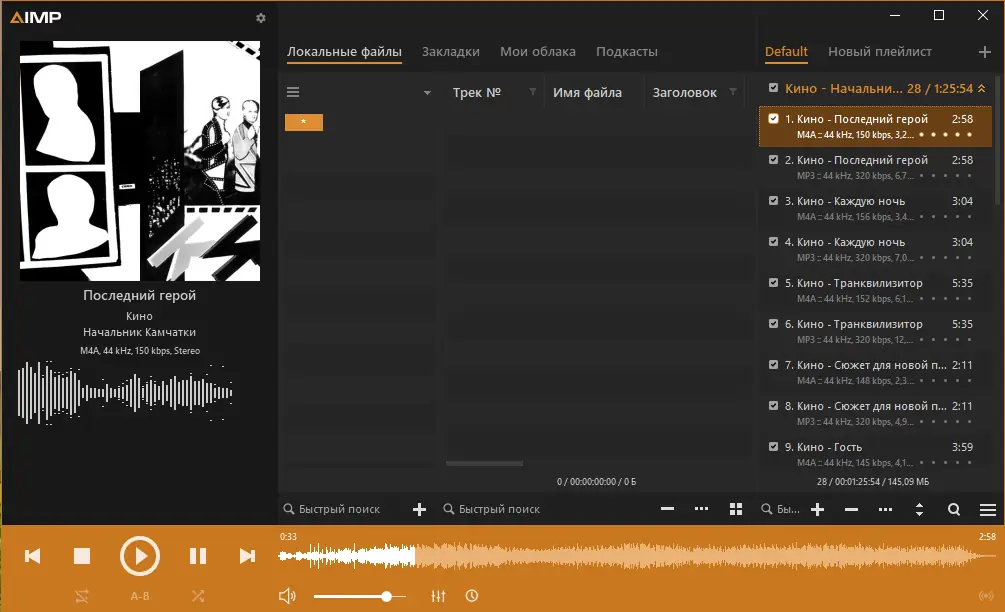Open filter for Трек № column

click(533, 92)
